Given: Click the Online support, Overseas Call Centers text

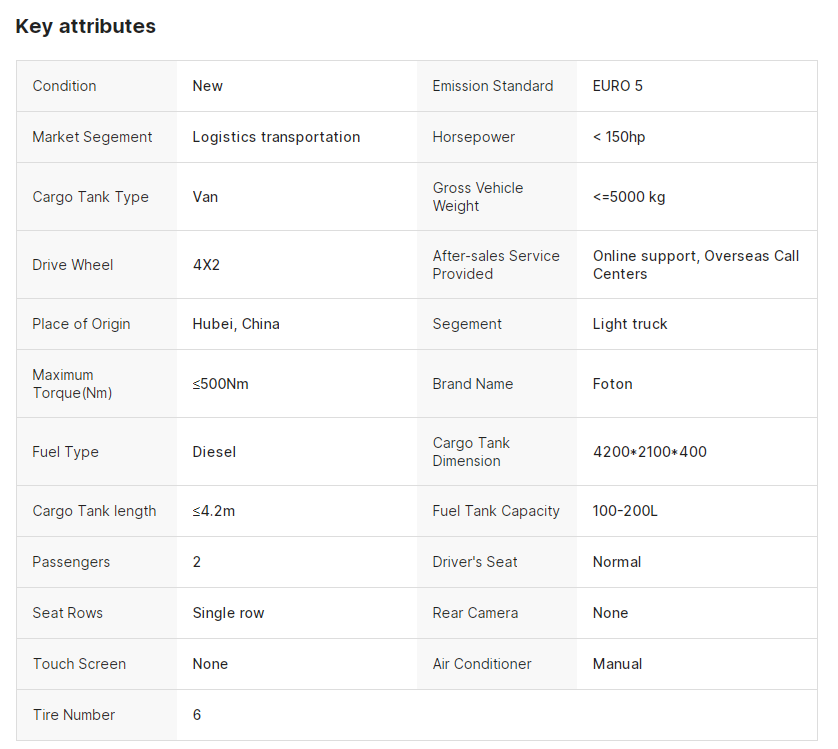Looking at the screenshot, I should coord(695,265).
